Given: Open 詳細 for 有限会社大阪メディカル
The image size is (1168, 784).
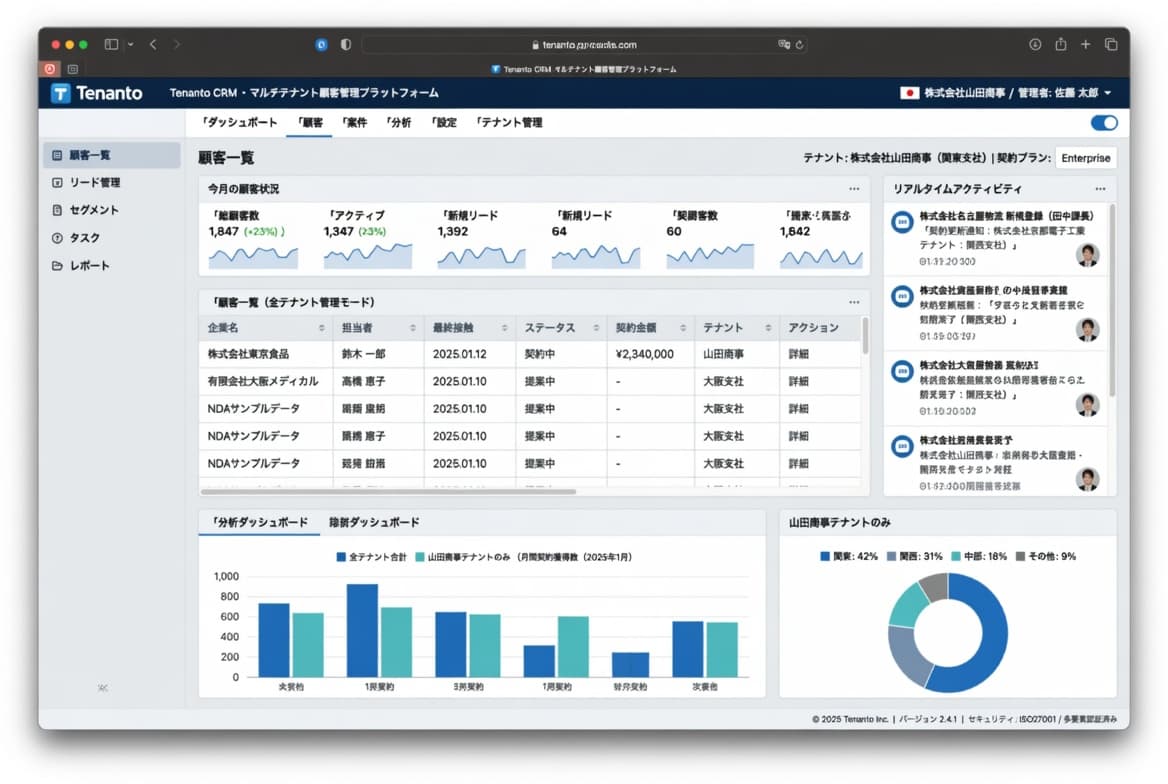Looking at the screenshot, I should [799, 382].
